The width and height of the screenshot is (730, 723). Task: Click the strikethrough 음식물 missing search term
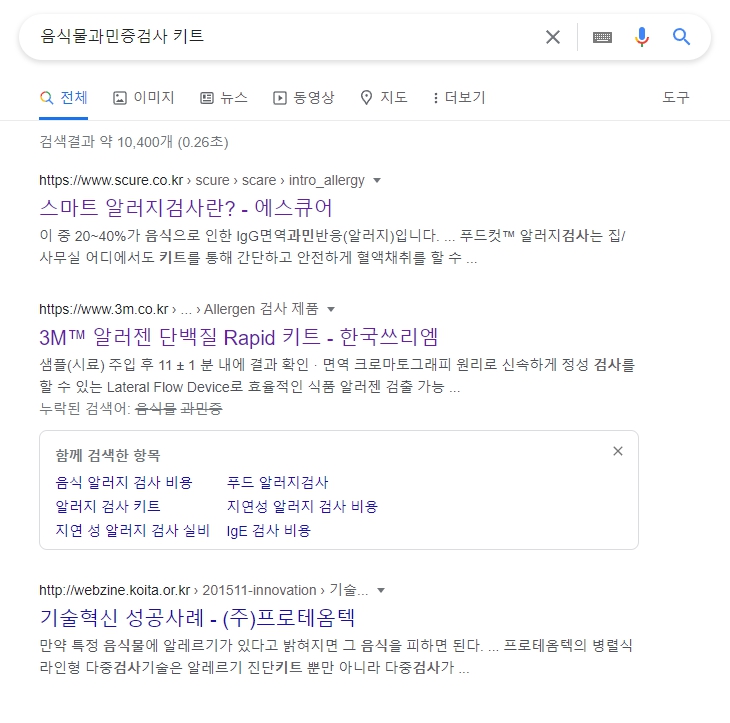[155, 409]
